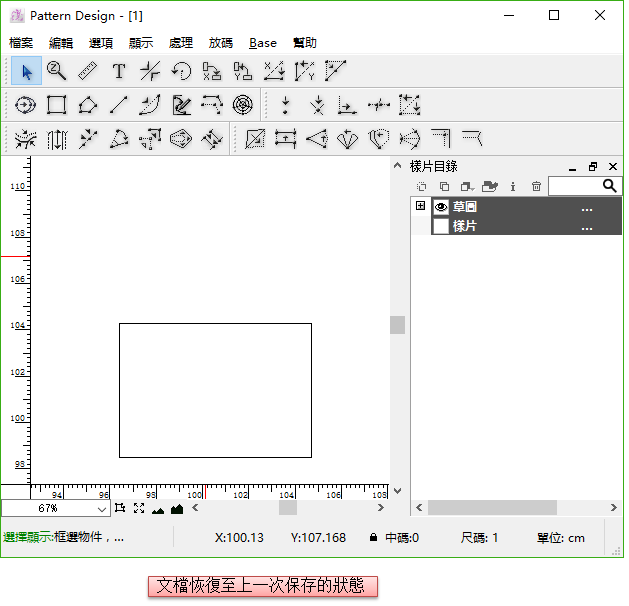Open the 檔案 menu
Viewport: 629px width, 606px height.
click(21, 43)
